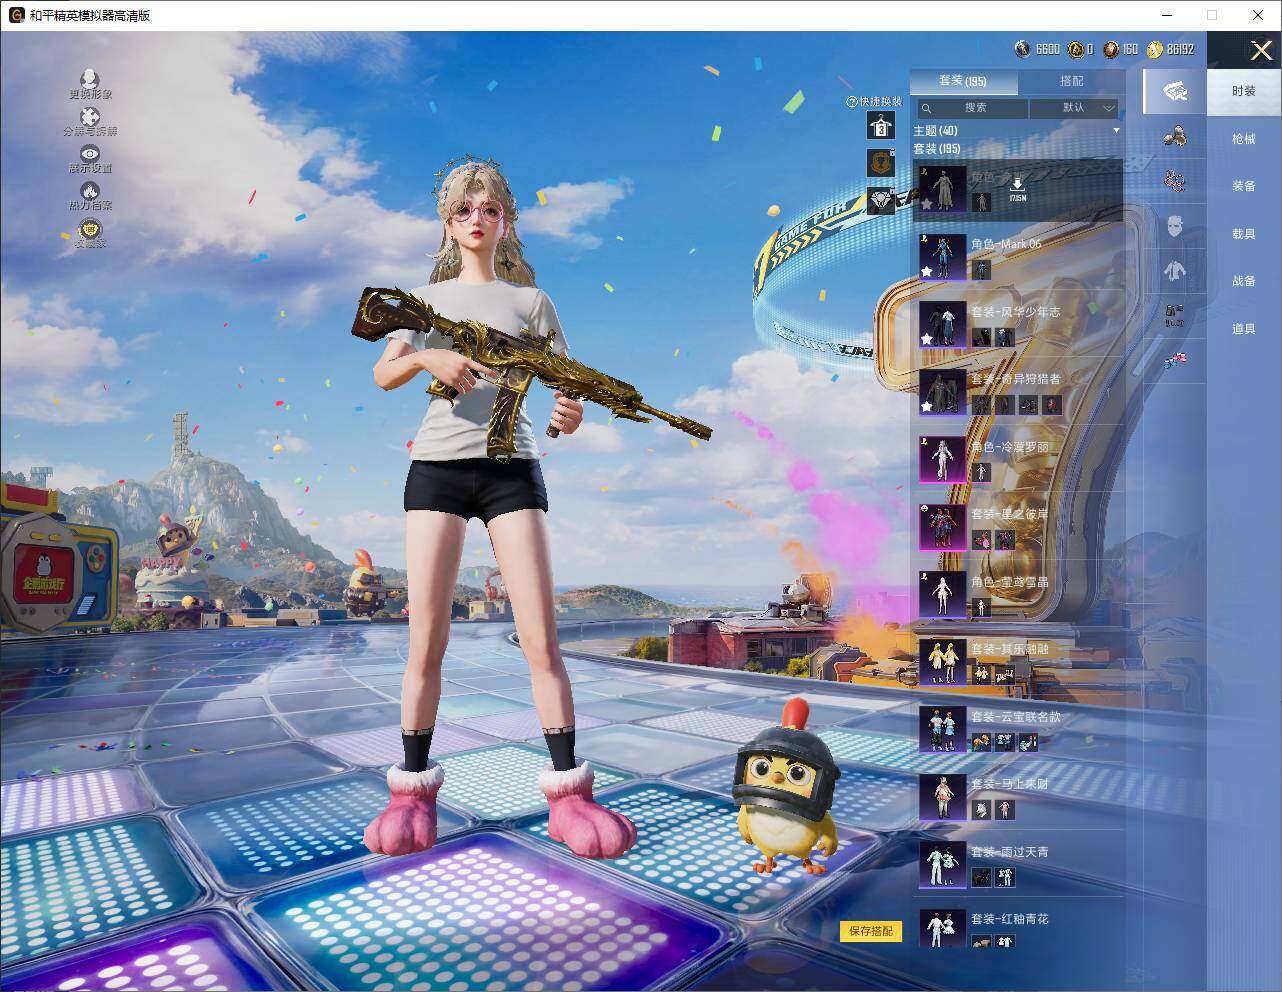Open the 热力档案 flame icon
This screenshot has width=1282, height=992.
[x=90, y=190]
